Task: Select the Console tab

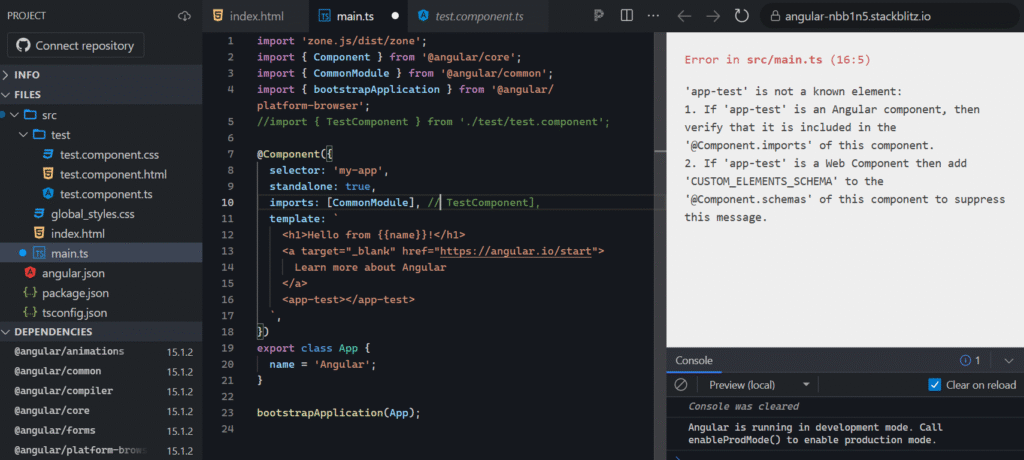Action: (x=694, y=361)
